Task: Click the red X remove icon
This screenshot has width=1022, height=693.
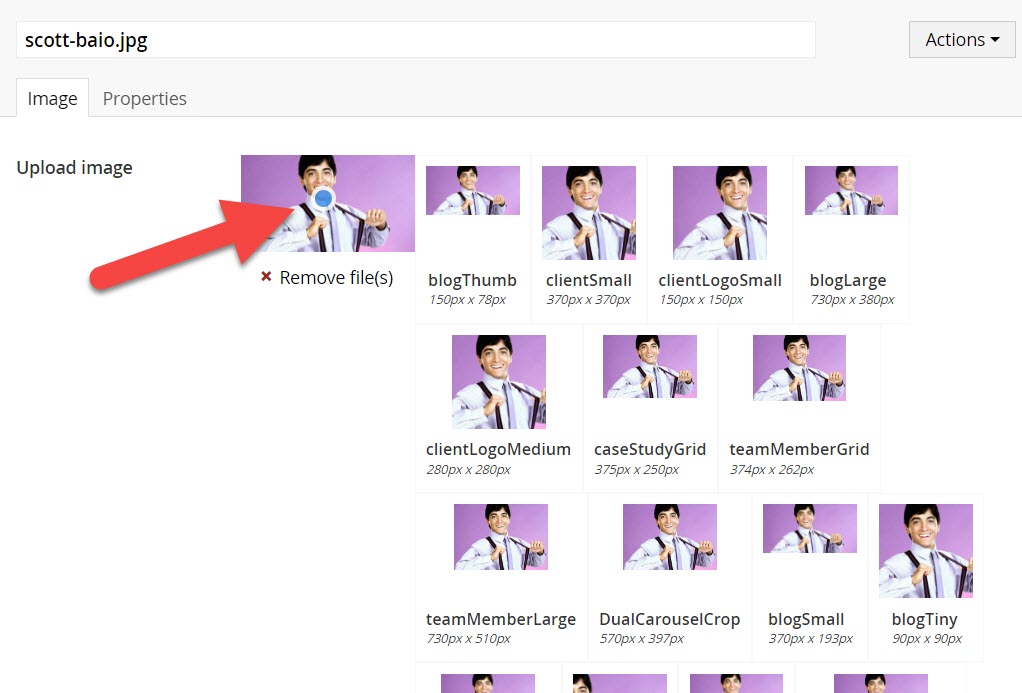Action: point(266,277)
